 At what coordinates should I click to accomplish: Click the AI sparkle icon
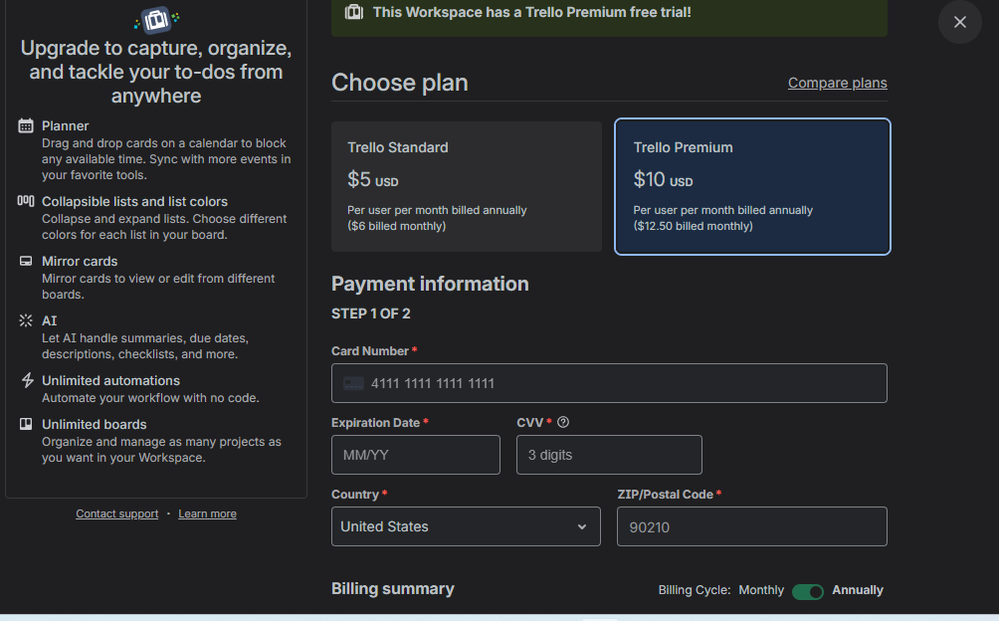click(x=26, y=321)
